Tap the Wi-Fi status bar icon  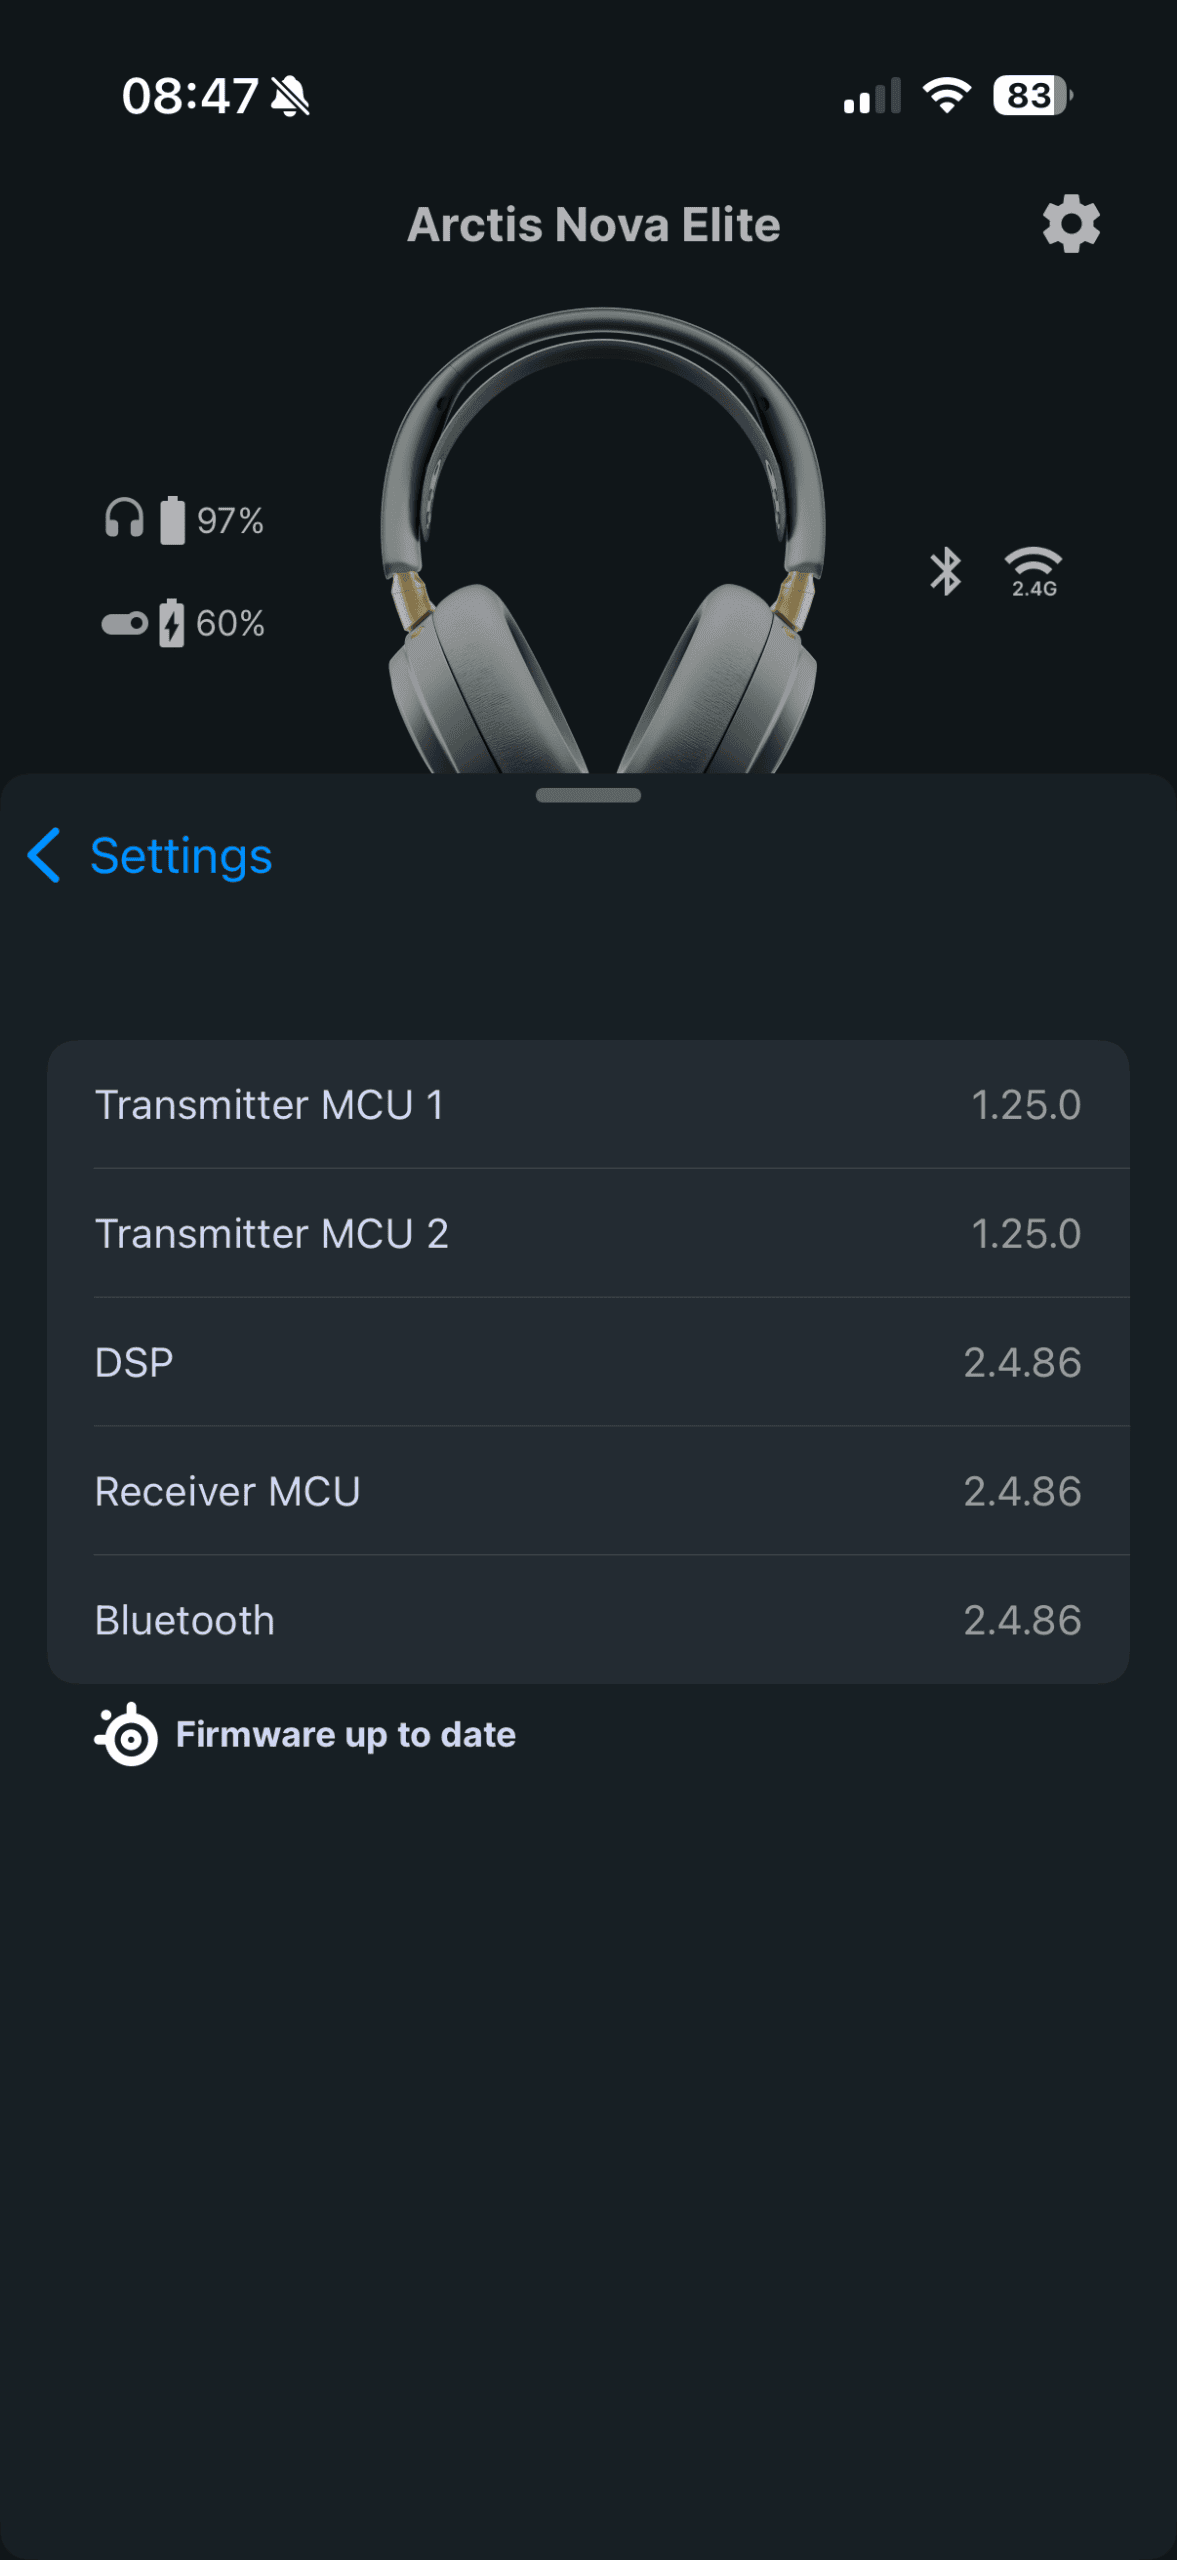[946, 96]
